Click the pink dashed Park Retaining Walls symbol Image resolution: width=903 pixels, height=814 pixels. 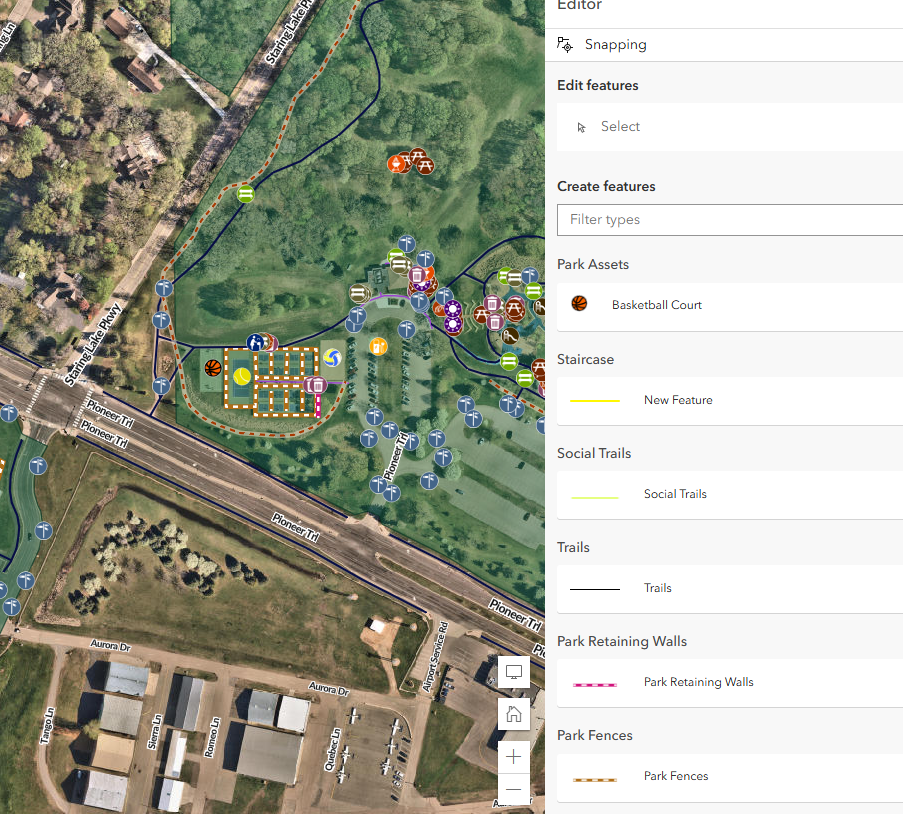(x=595, y=682)
